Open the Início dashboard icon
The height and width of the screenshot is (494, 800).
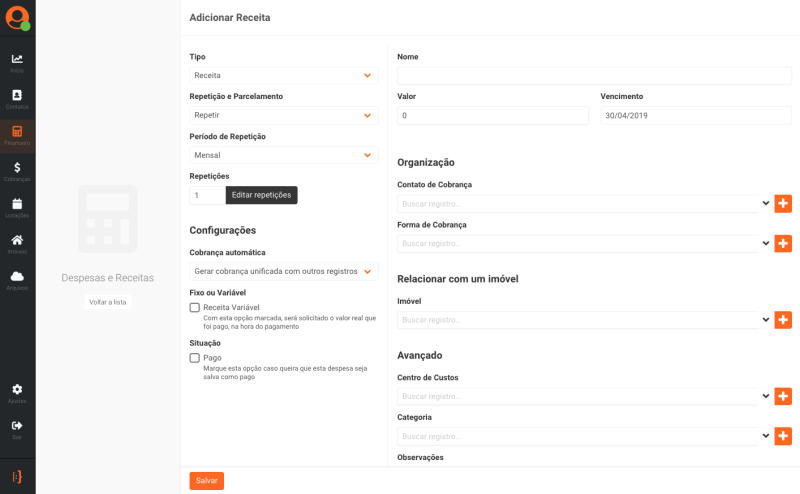click(x=17, y=62)
